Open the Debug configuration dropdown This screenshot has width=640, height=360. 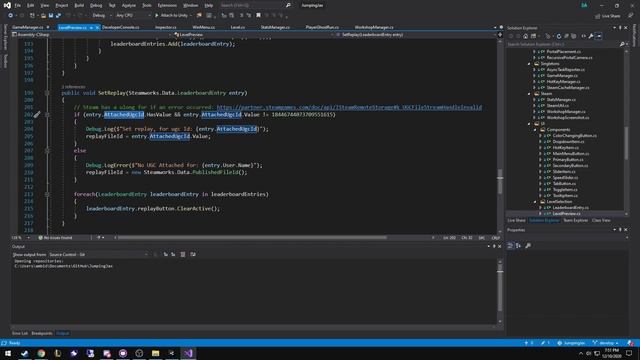click(x=101, y=16)
